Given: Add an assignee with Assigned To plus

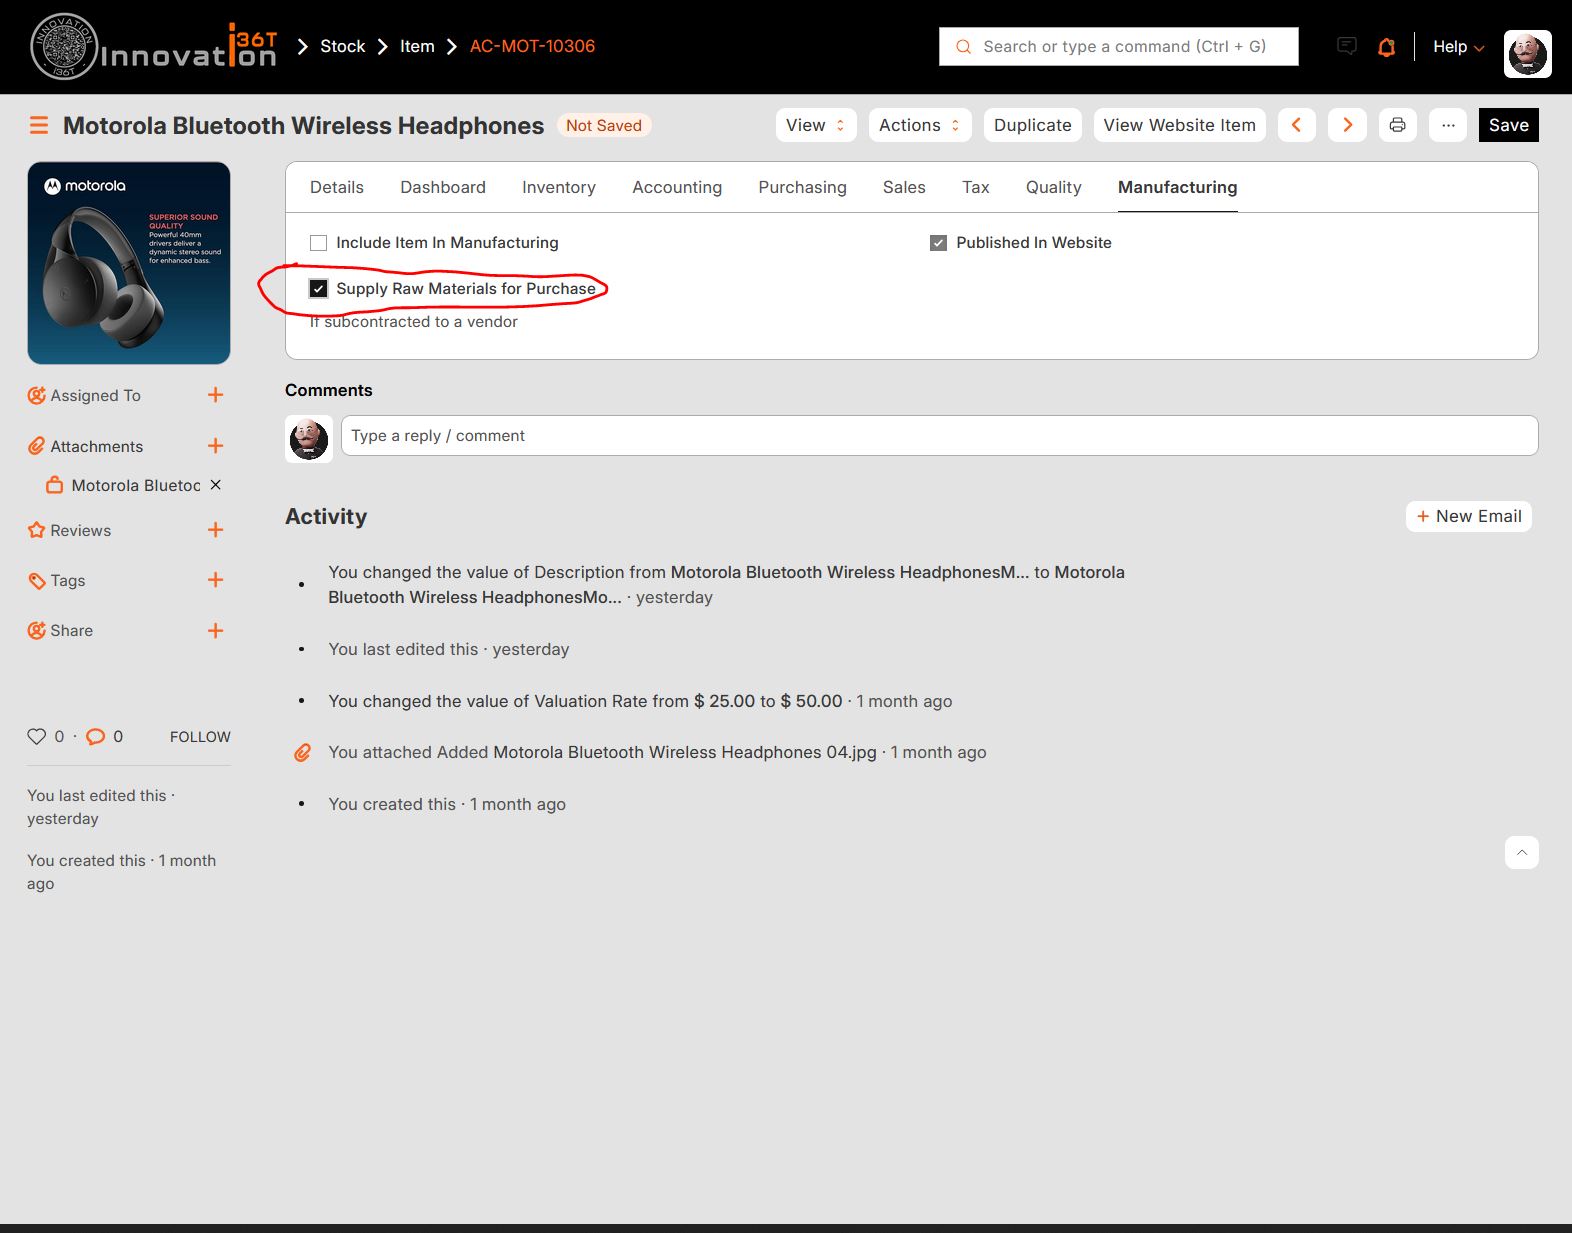Looking at the screenshot, I should point(215,395).
